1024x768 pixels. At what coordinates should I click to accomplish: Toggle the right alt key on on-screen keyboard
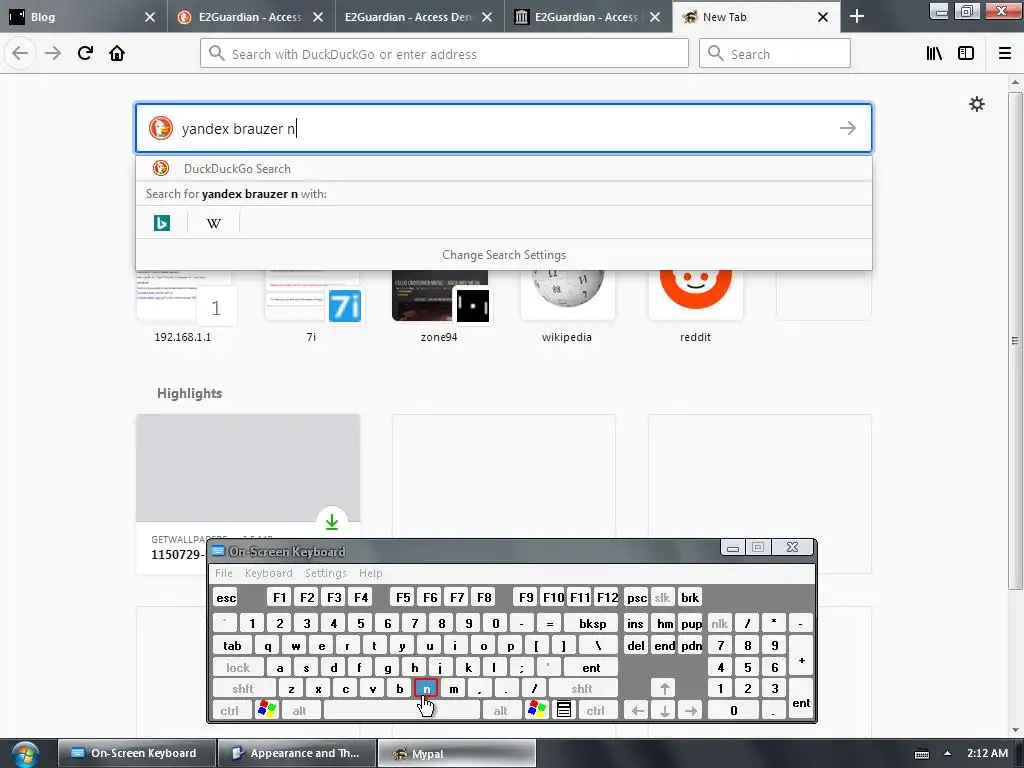pyautogui.click(x=500, y=711)
